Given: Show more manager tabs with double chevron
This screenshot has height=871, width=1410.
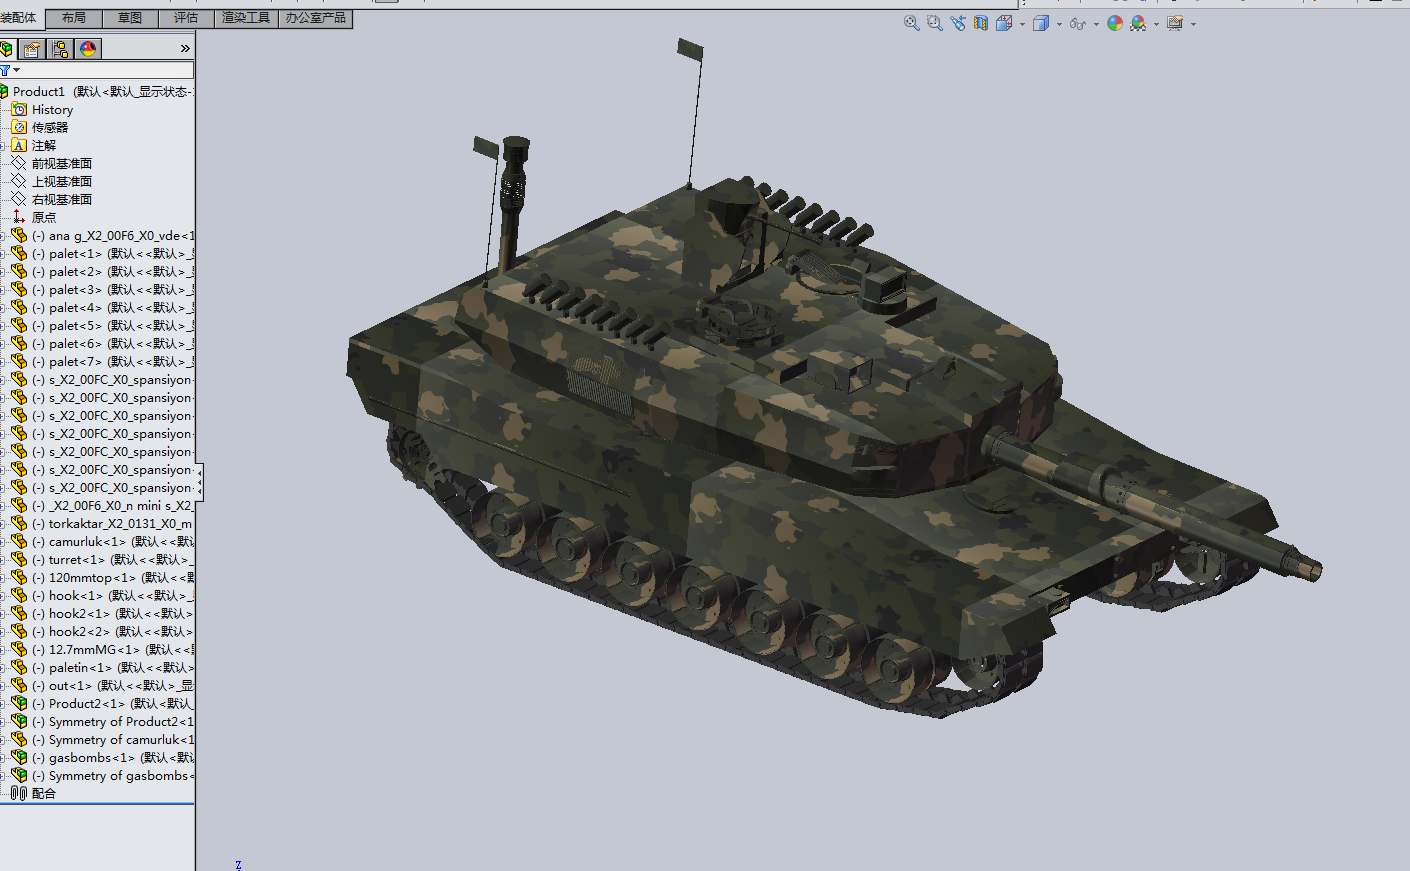Looking at the screenshot, I should click(x=185, y=48).
